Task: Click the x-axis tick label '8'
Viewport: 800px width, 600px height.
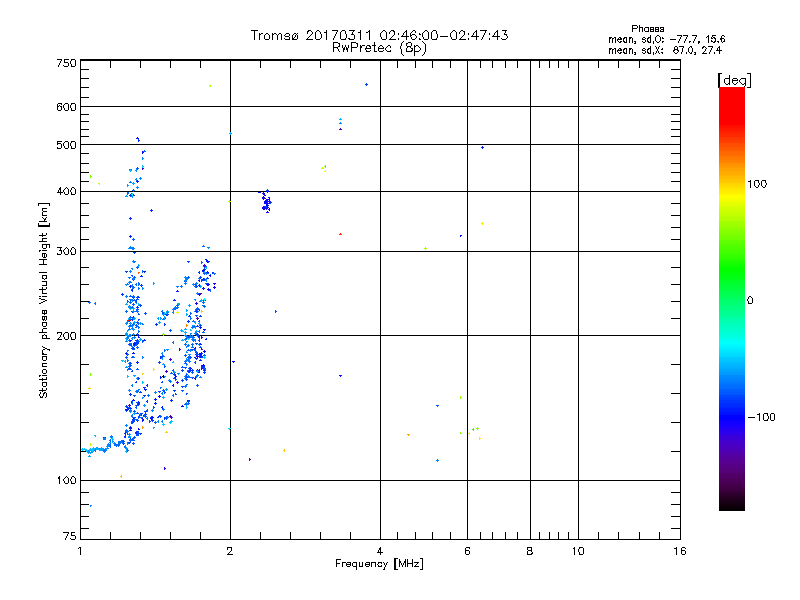Action: click(x=530, y=551)
